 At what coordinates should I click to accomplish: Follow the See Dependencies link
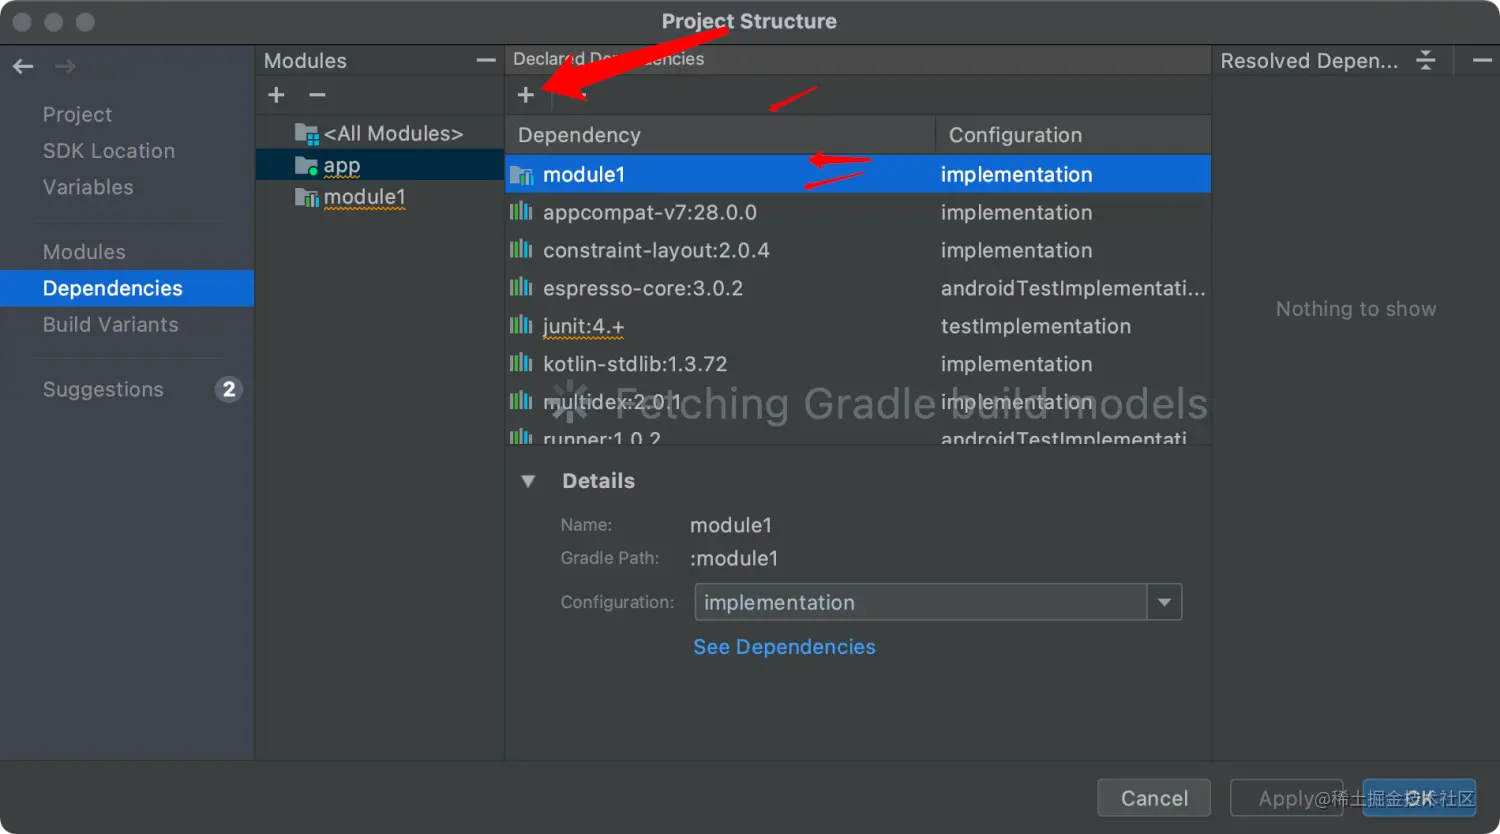tap(784, 647)
